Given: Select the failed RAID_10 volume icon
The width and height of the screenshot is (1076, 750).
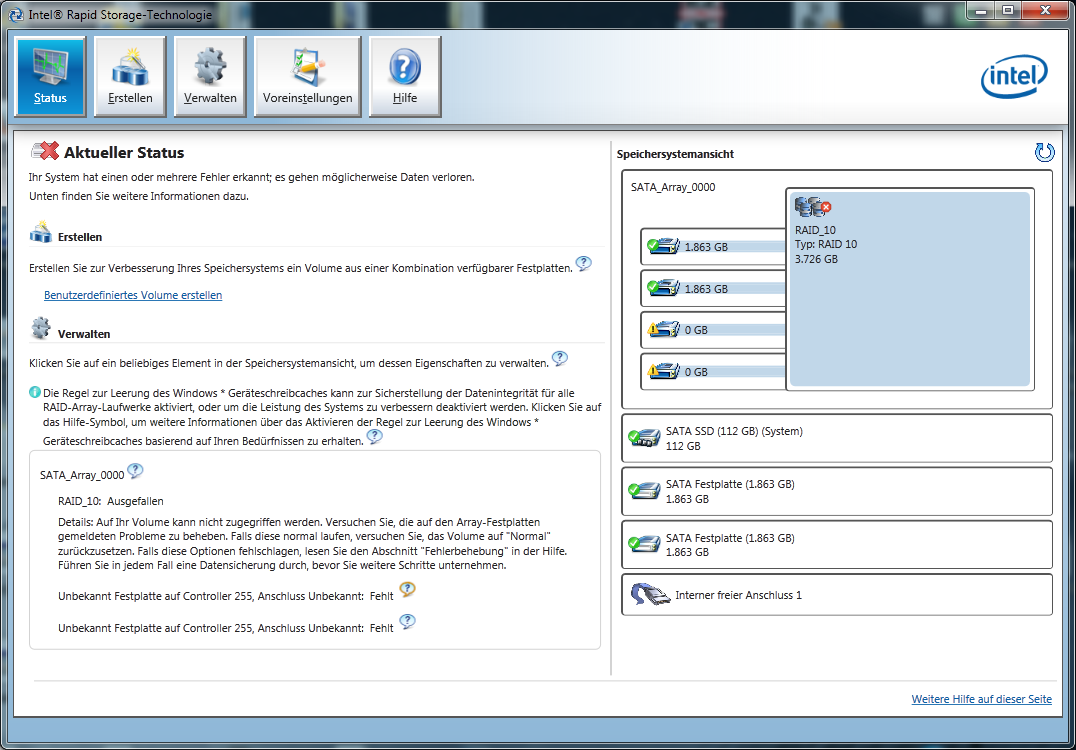Looking at the screenshot, I should click(812, 207).
